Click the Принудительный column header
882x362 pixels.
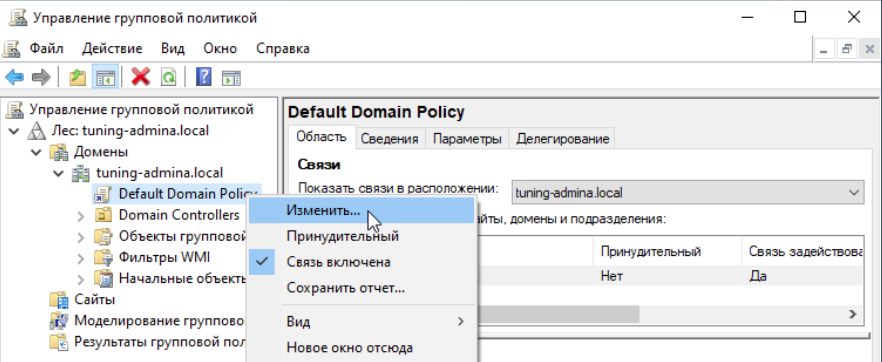[668, 251]
